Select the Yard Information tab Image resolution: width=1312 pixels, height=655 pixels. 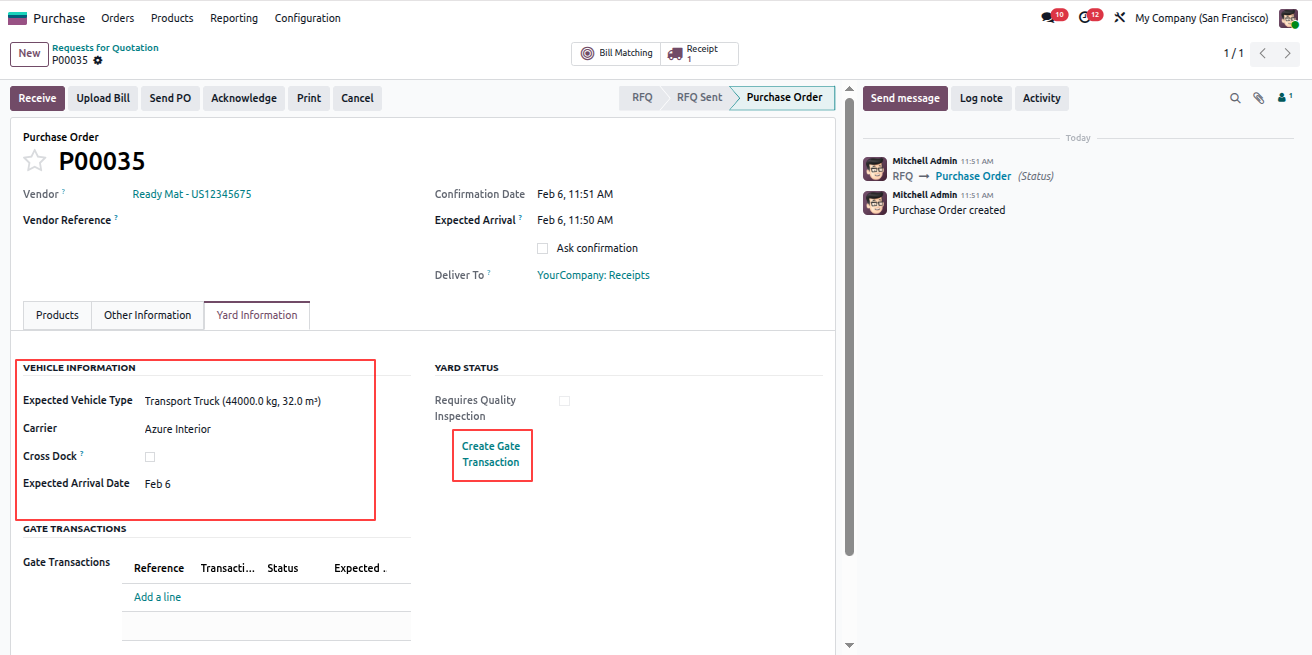pyautogui.click(x=257, y=315)
